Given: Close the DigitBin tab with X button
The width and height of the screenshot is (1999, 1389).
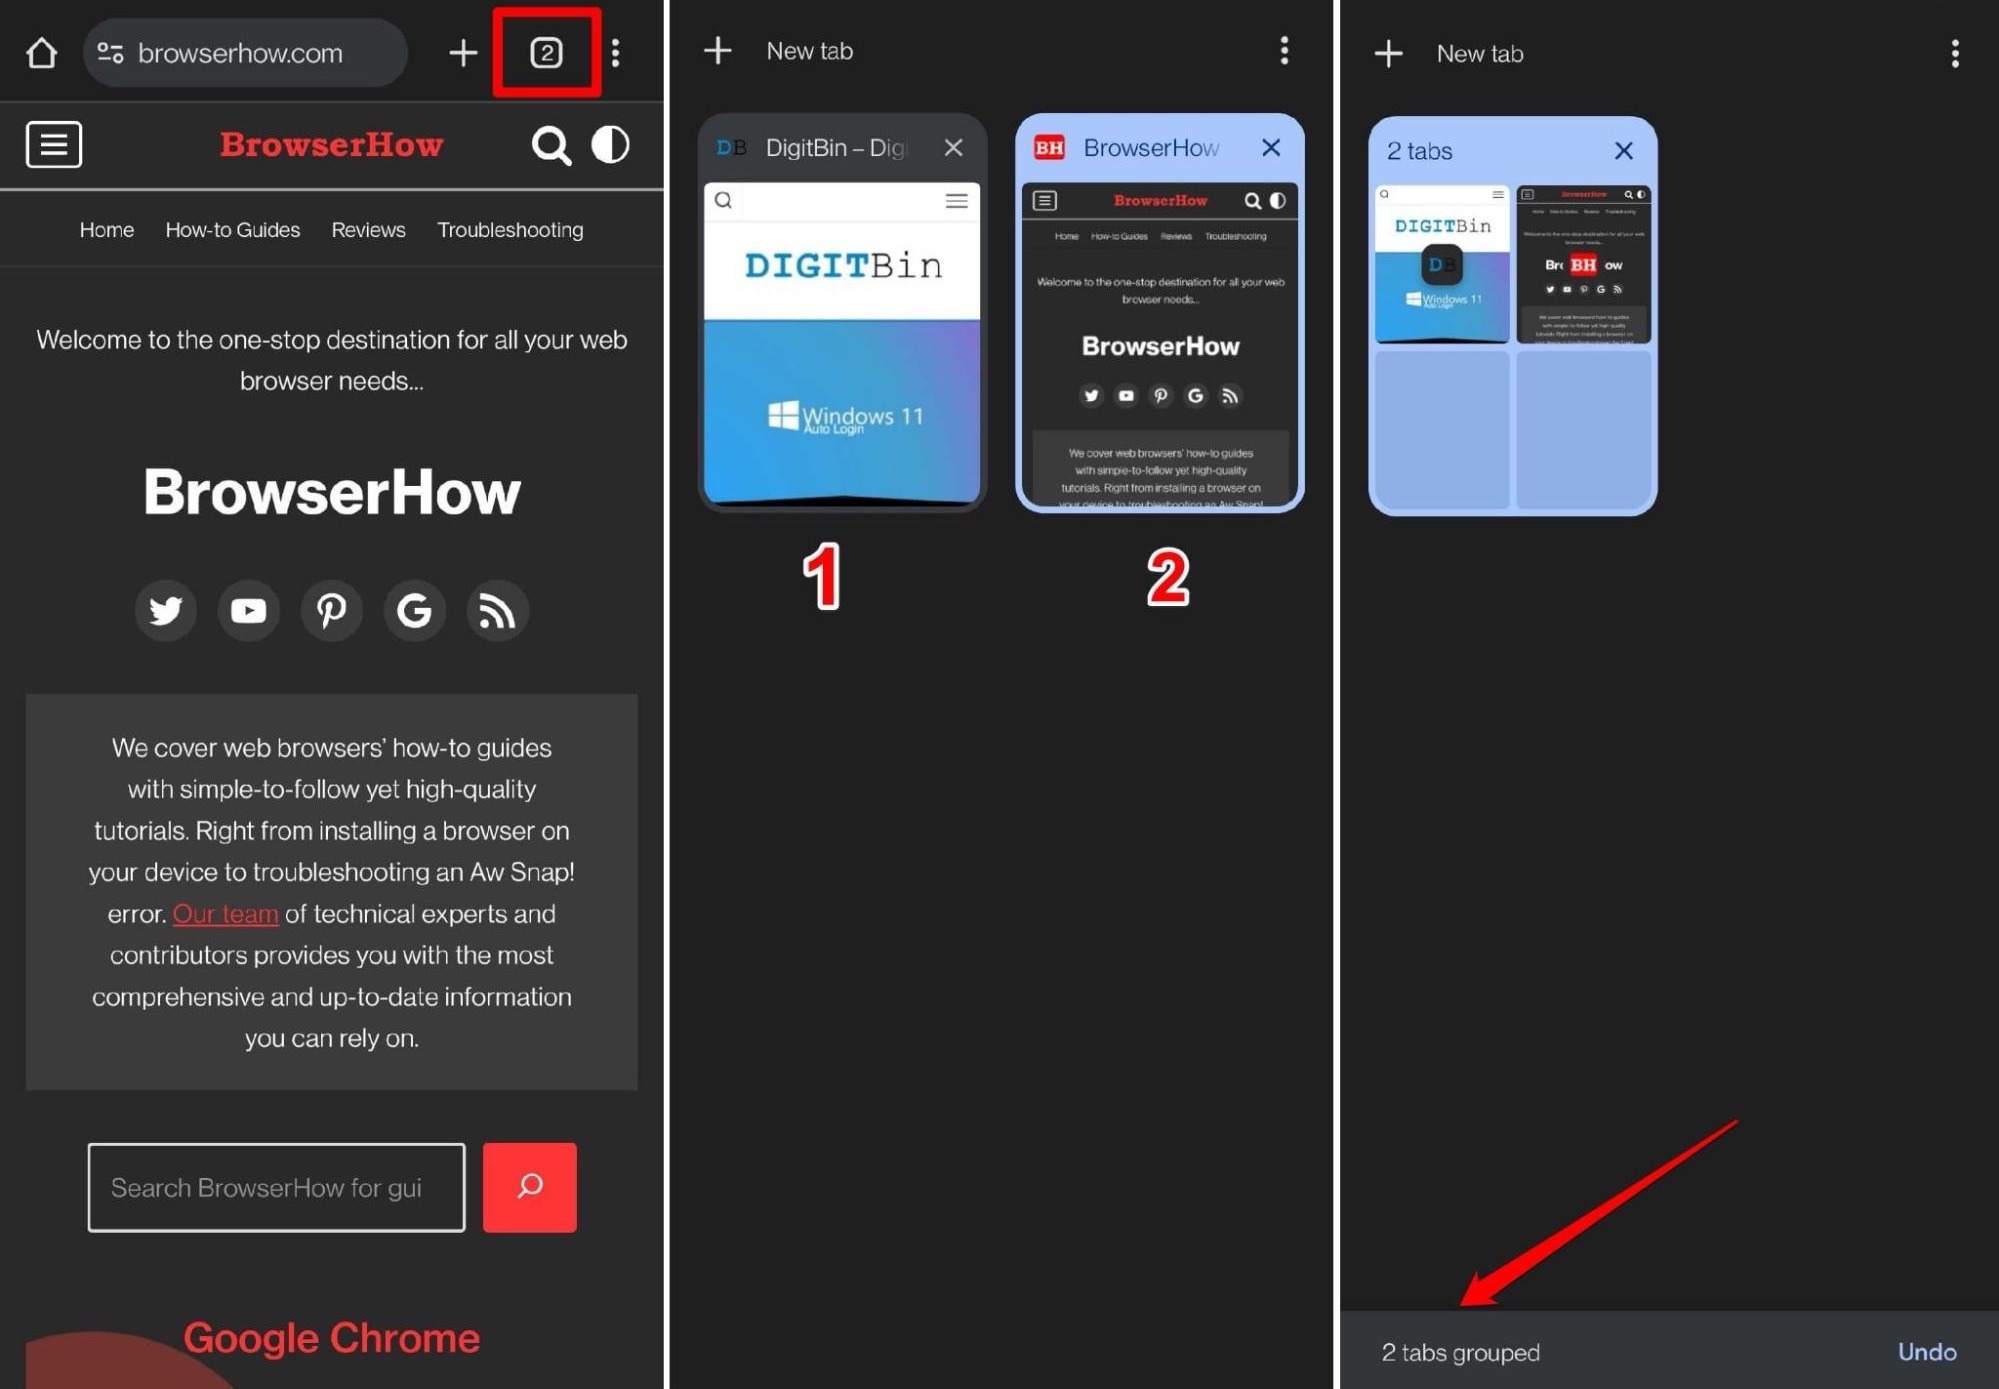Looking at the screenshot, I should pos(954,147).
